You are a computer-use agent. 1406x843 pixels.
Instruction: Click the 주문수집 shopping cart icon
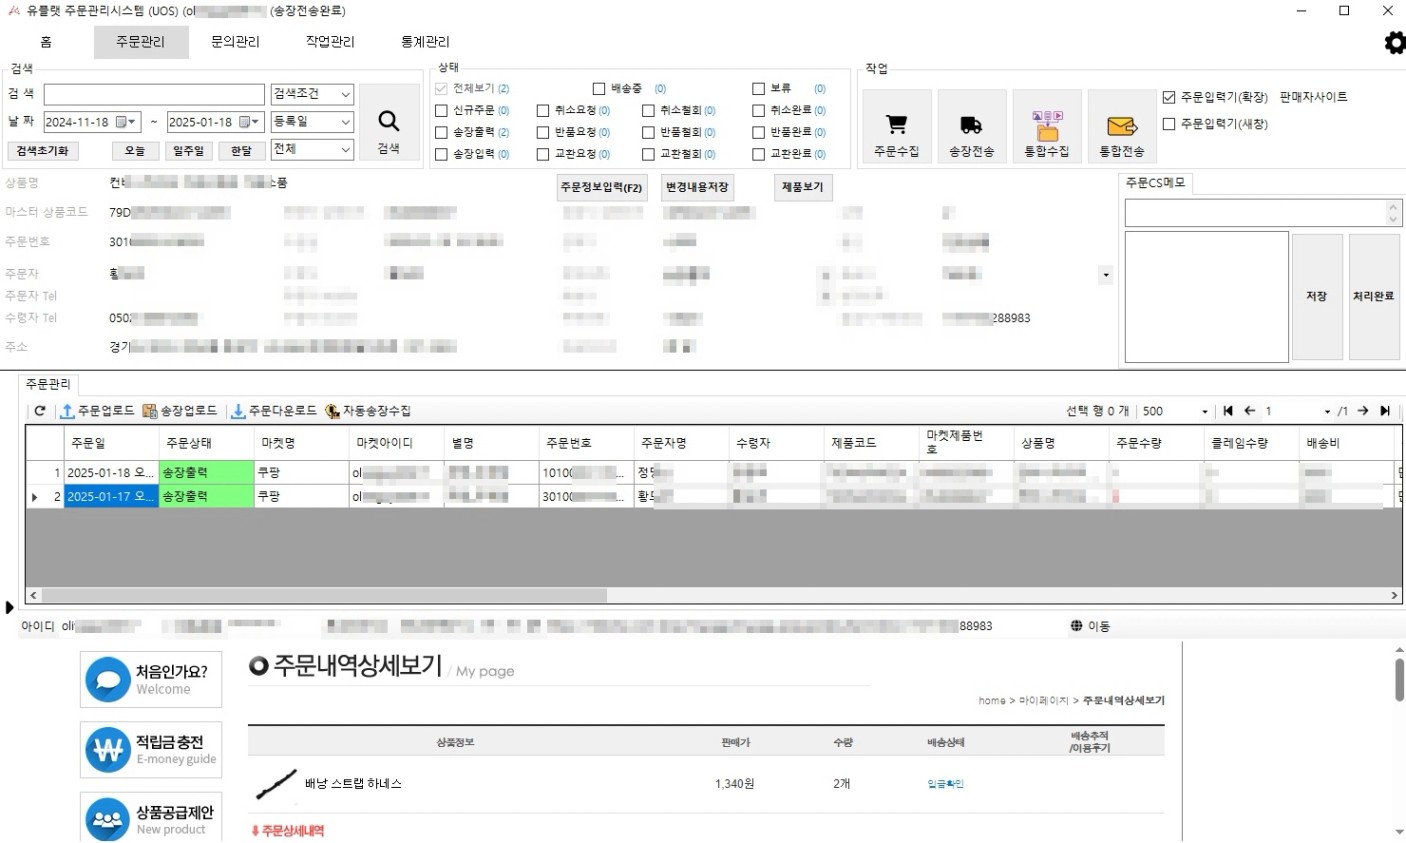tap(896, 125)
